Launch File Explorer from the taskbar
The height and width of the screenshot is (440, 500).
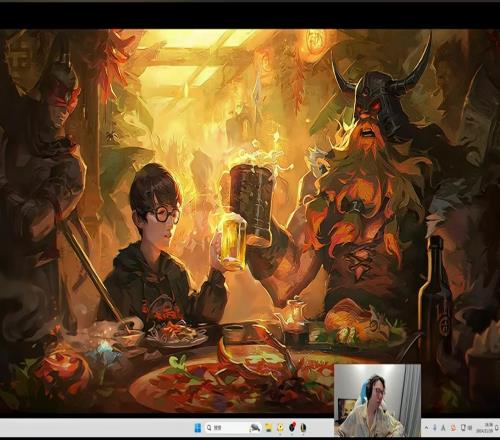pyautogui.click(x=269, y=428)
